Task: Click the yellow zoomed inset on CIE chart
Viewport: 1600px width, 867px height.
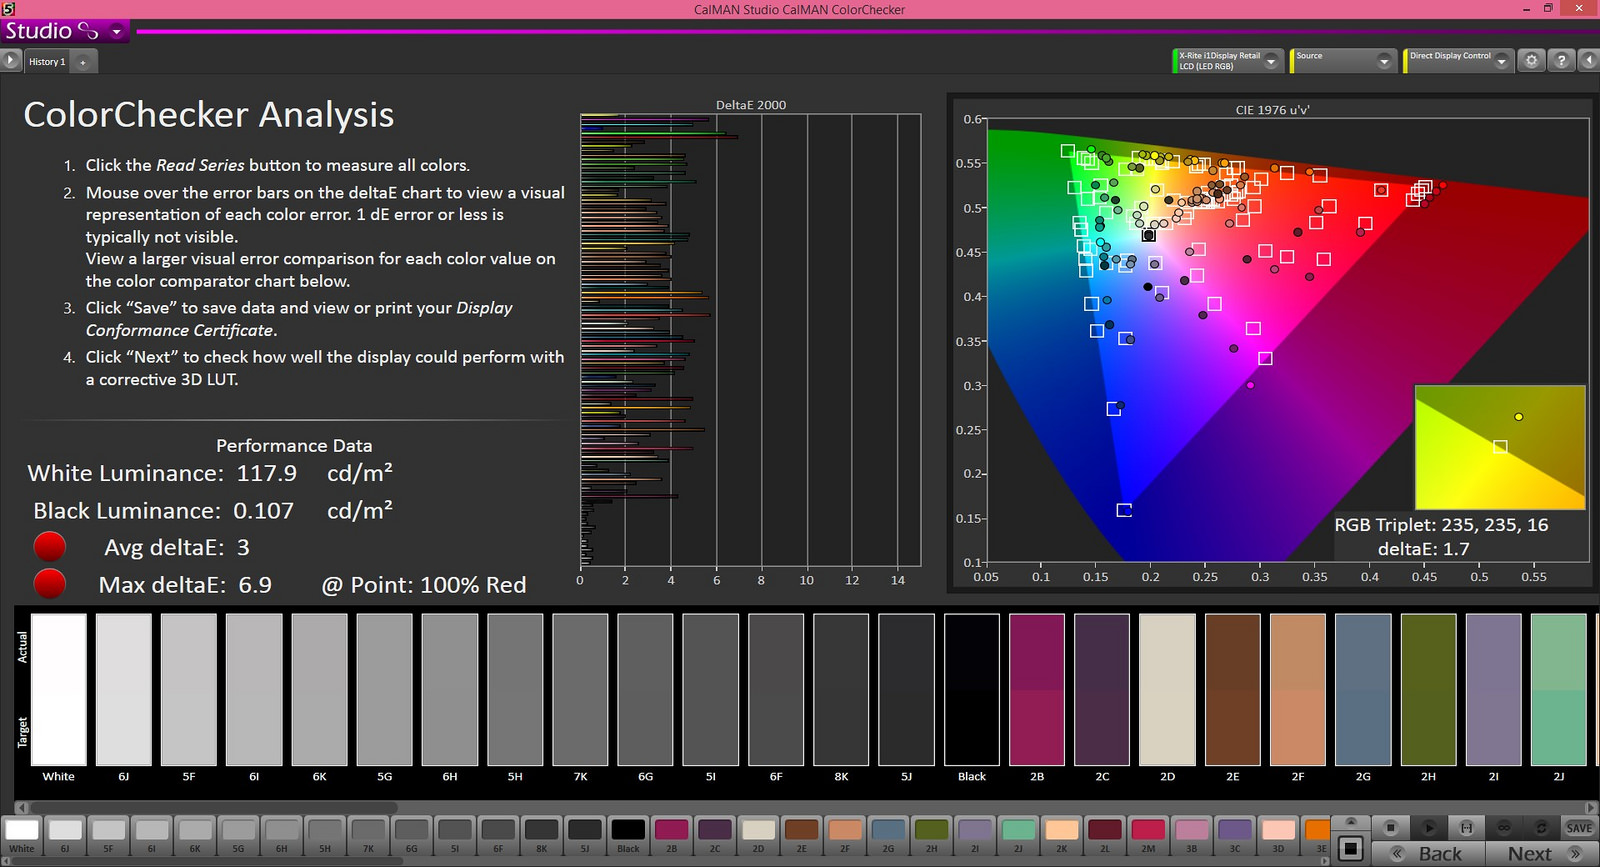Action: click(1500, 447)
